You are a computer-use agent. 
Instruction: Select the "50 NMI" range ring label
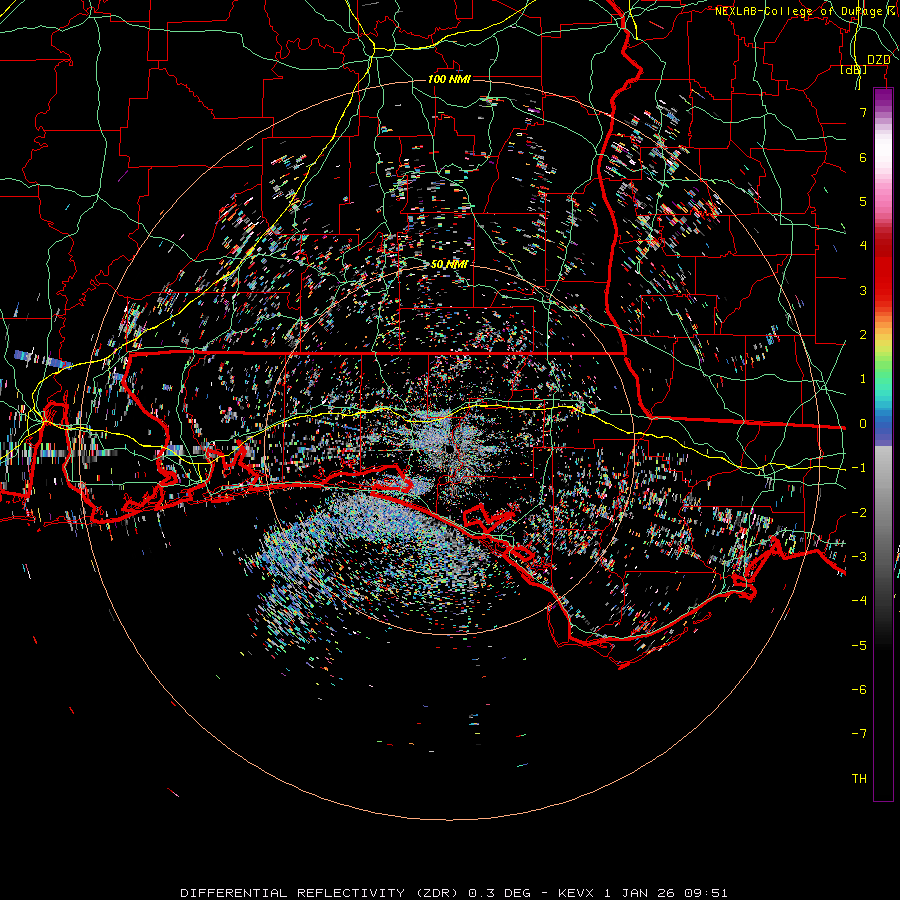449,264
